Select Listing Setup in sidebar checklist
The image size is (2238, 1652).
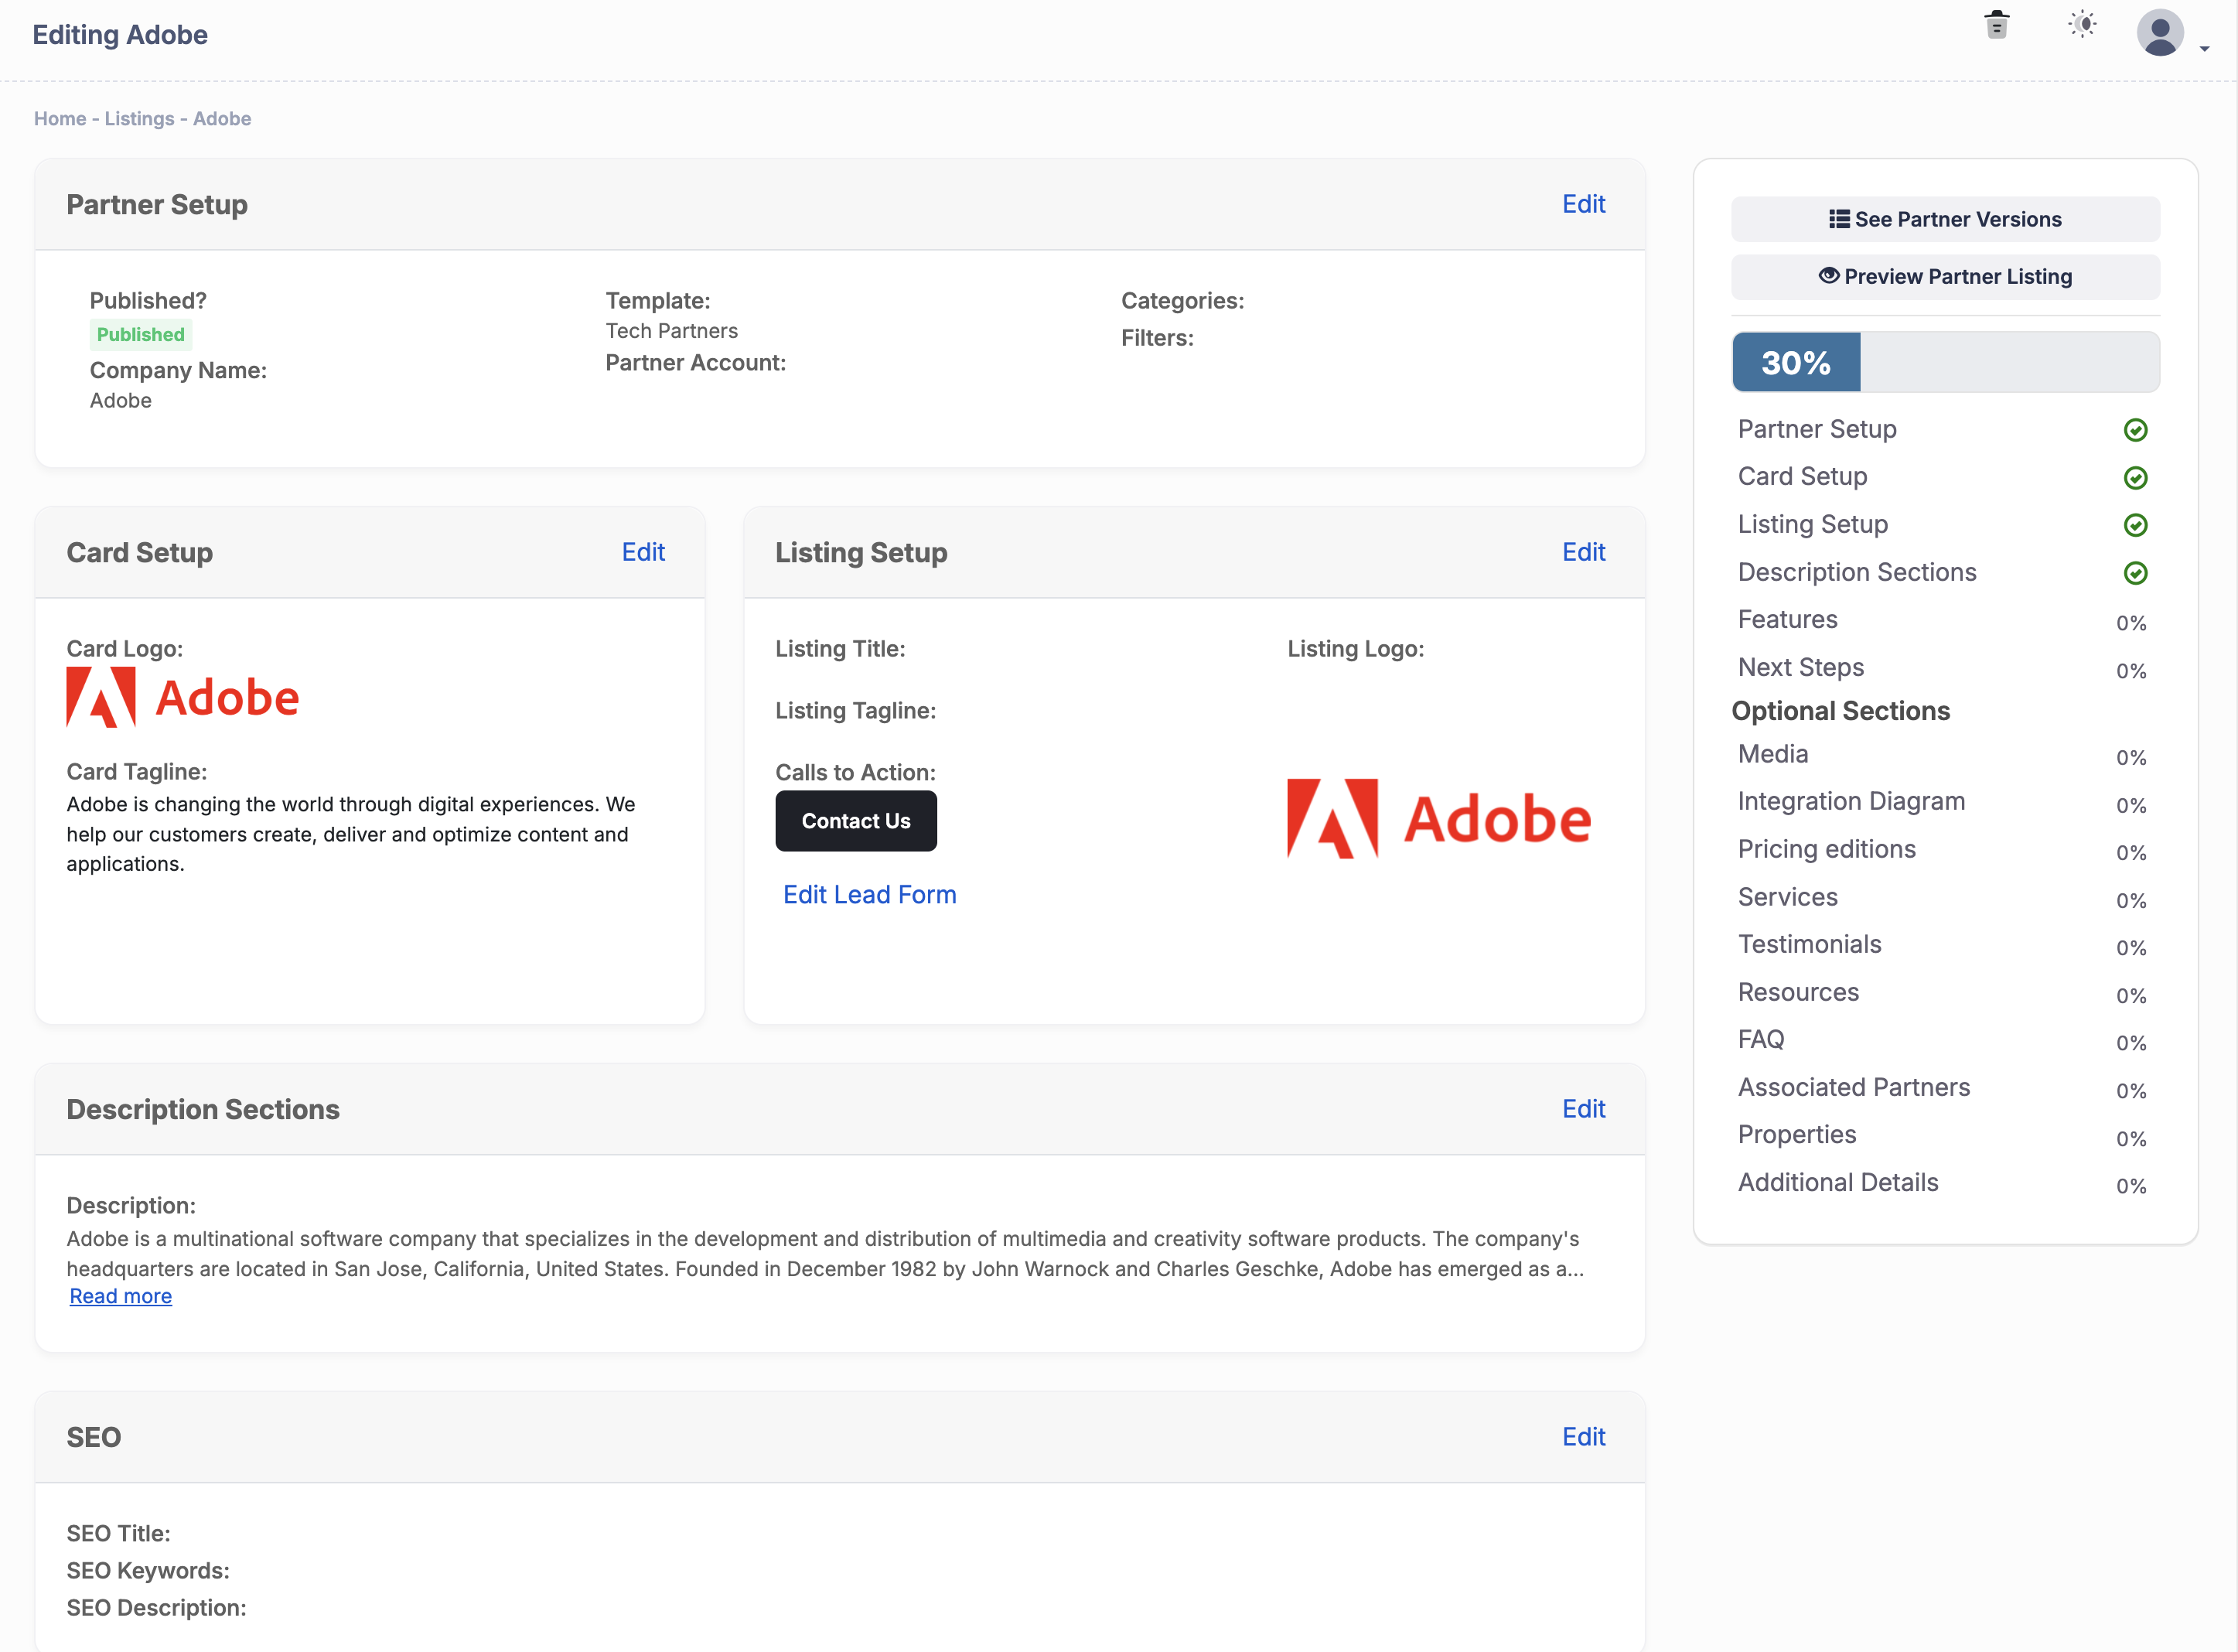click(1813, 524)
